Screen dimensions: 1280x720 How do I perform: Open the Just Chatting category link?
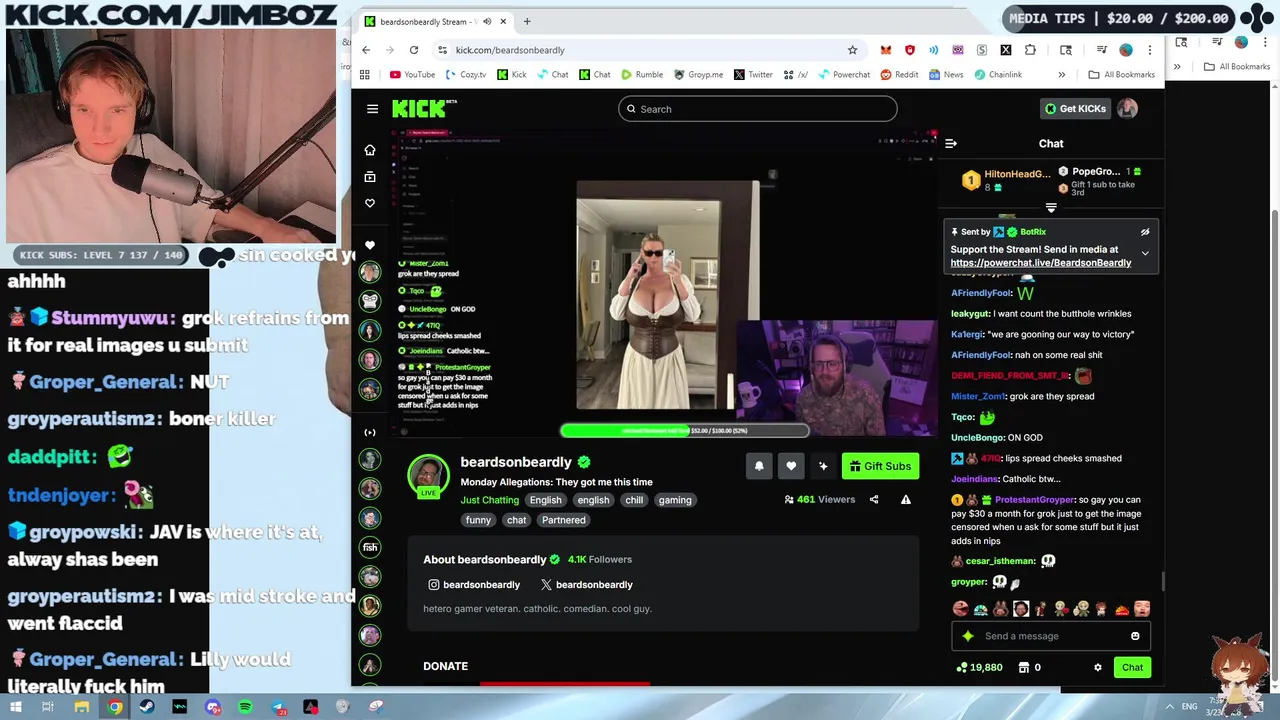[x=489, y=500]
